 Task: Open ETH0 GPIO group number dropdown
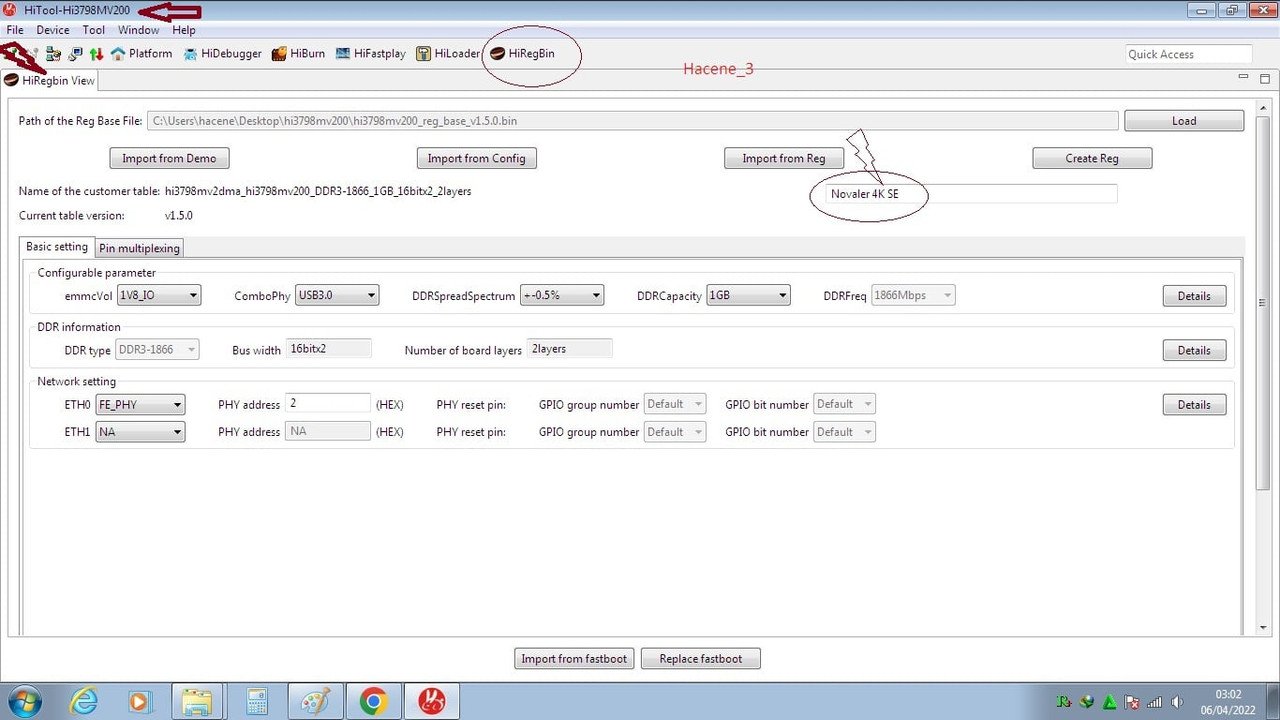click(675, 404)
